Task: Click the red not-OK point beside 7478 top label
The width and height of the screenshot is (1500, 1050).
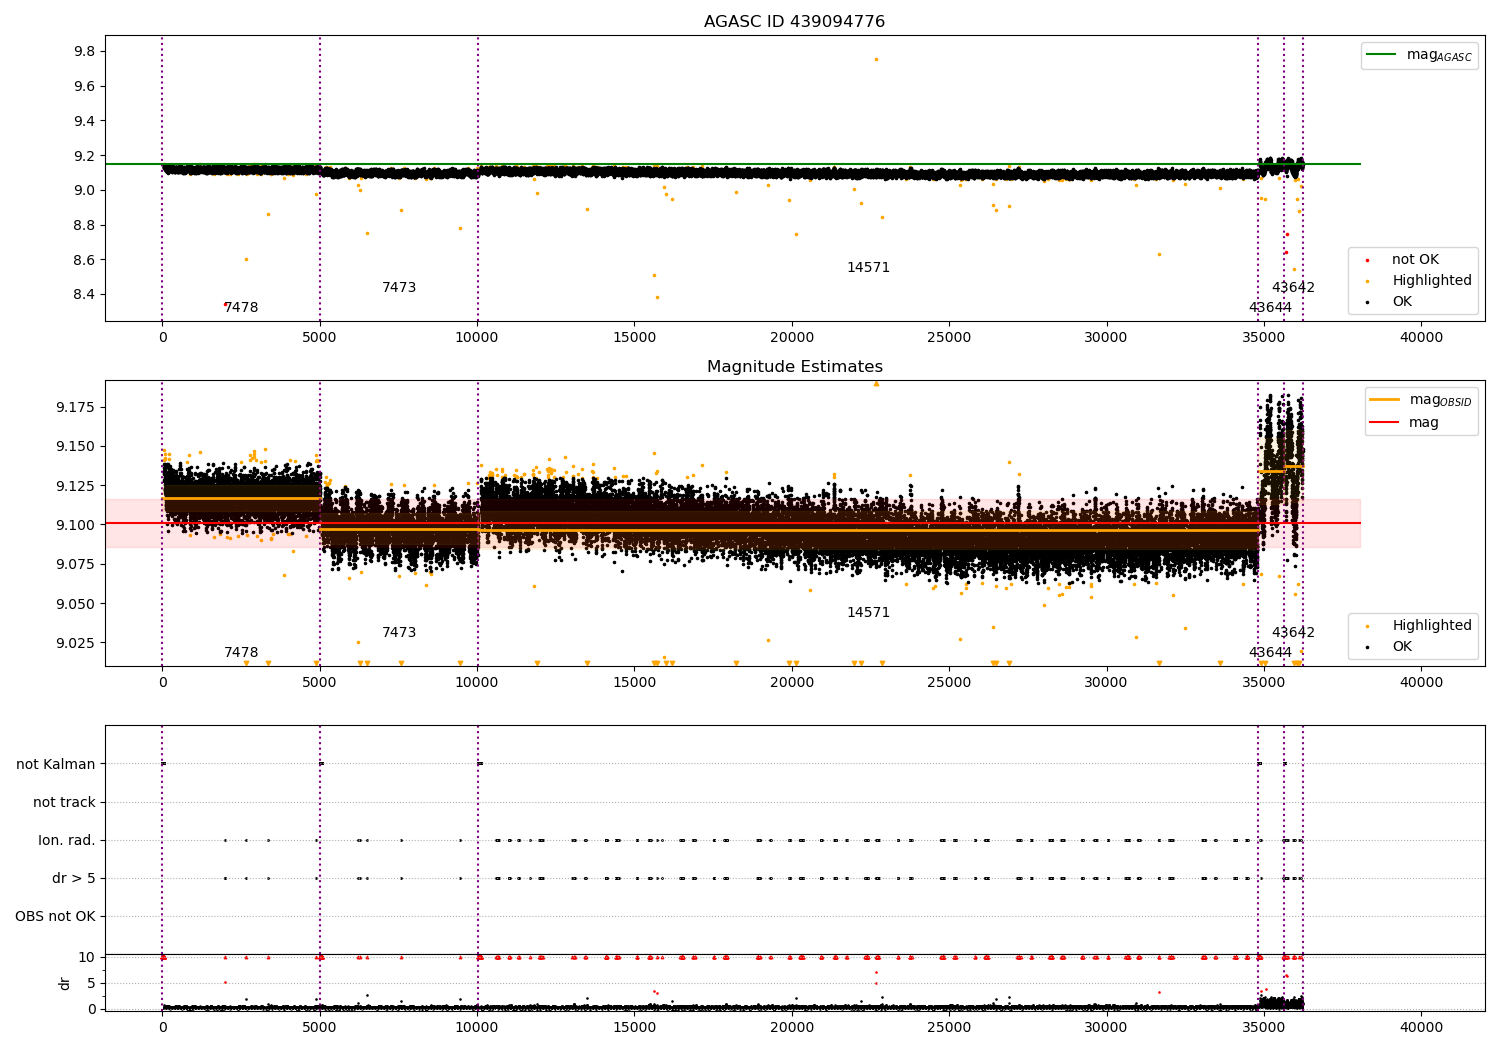Action: [225, 304]
